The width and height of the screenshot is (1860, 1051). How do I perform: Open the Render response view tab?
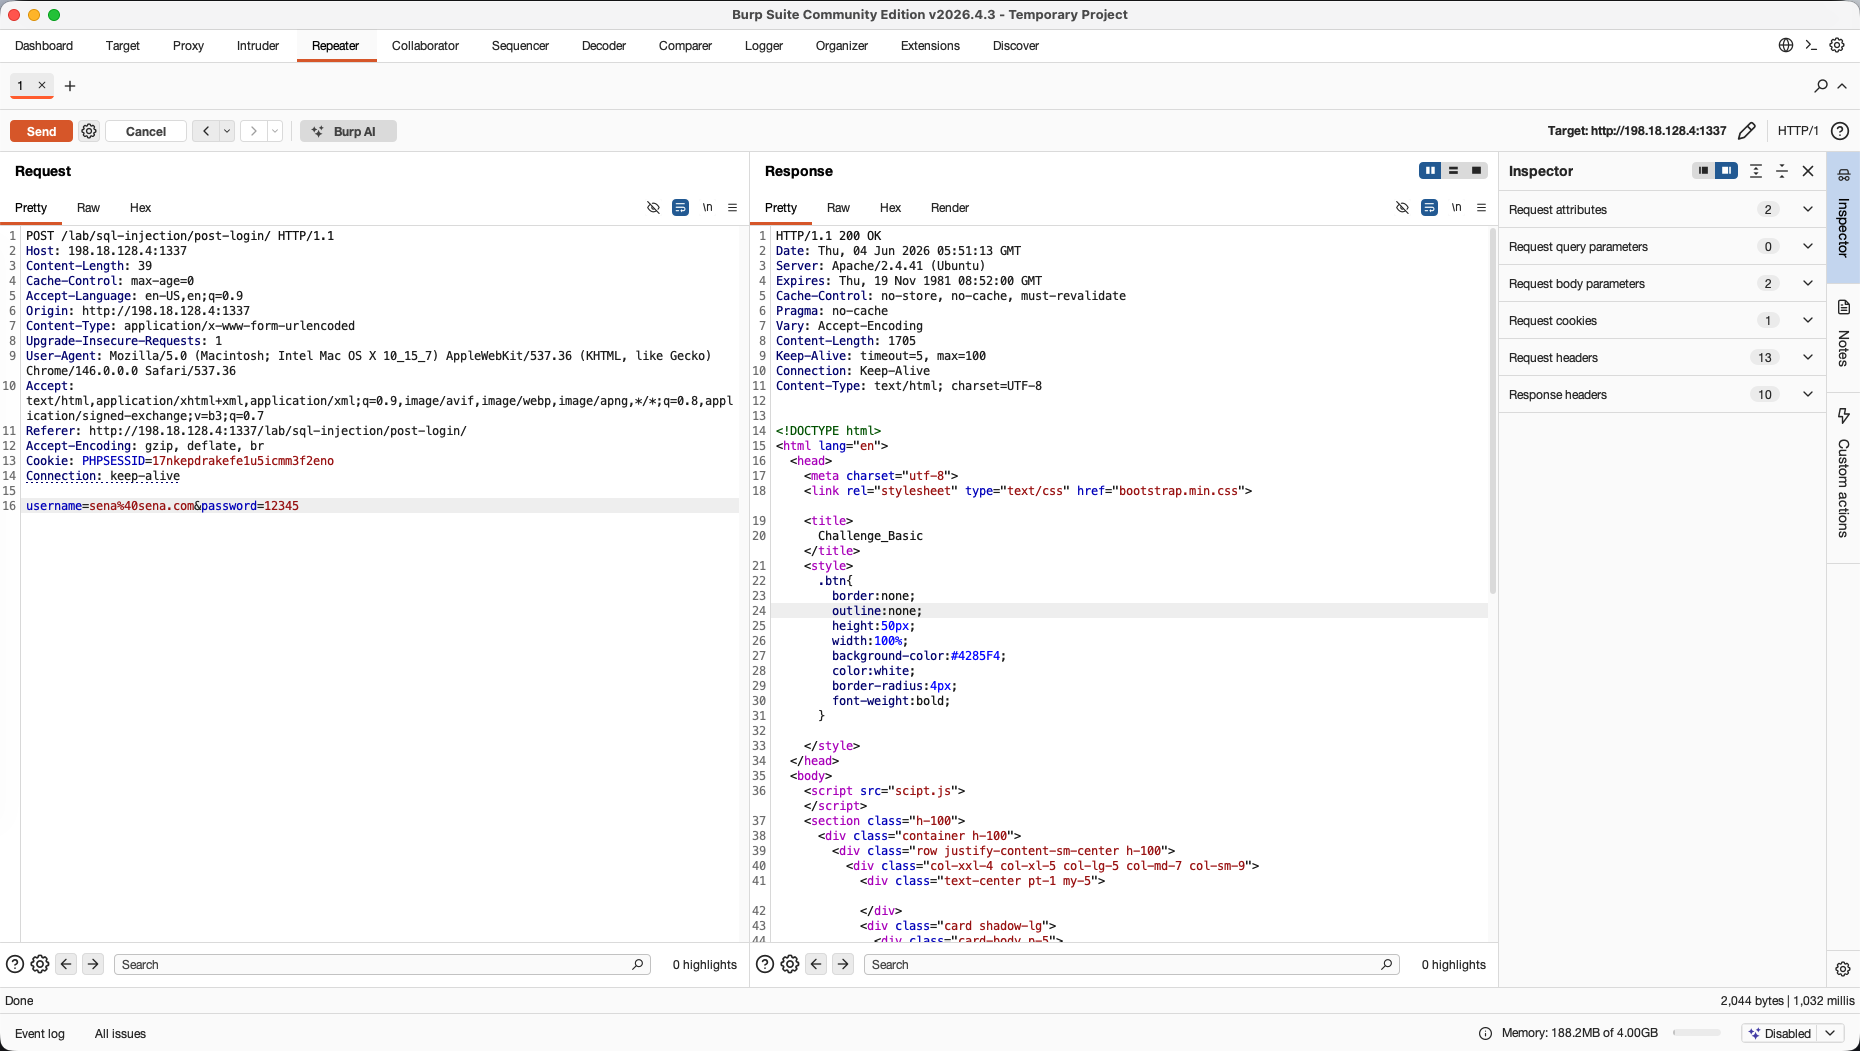pos(950,208)
